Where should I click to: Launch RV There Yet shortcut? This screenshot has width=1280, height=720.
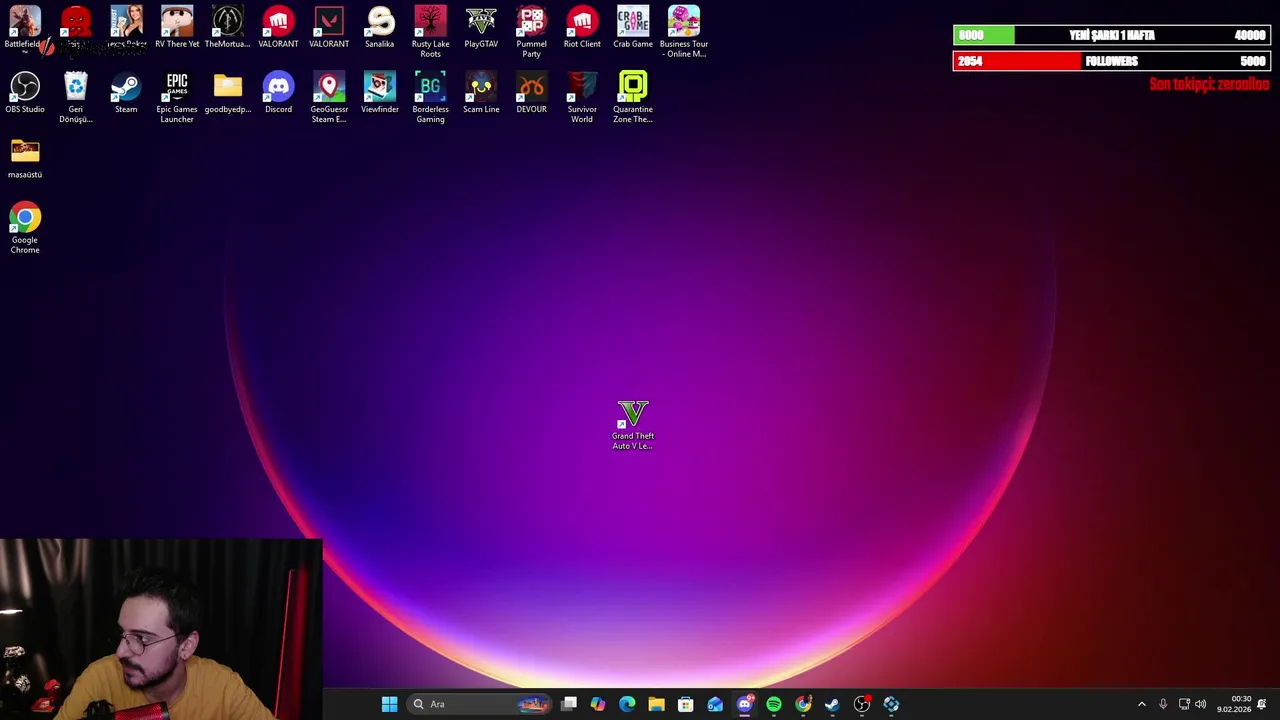tap(177, 28)
